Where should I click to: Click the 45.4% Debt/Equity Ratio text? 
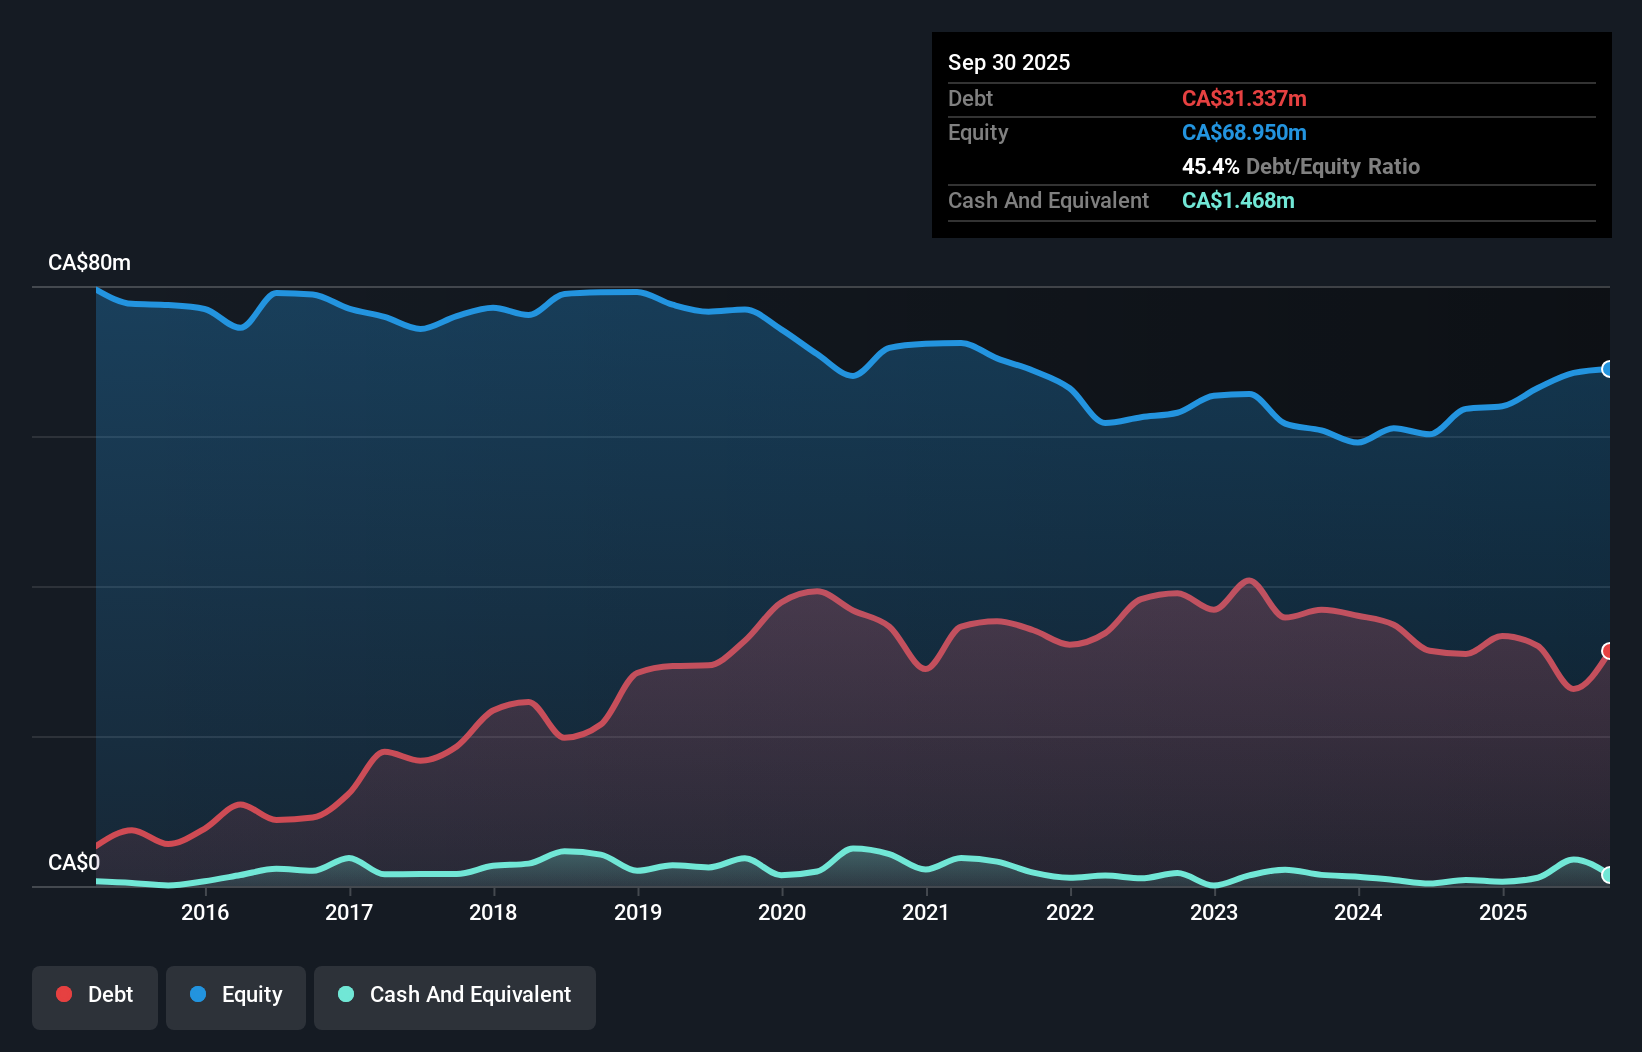[1301, 167]
